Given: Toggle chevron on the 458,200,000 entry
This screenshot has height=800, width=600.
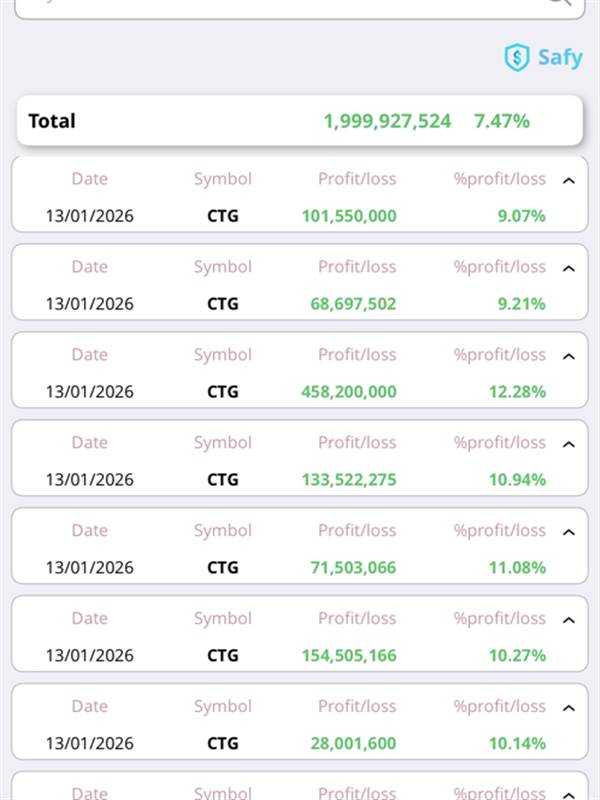Looking at the screenshot, I should click(569, 356).
